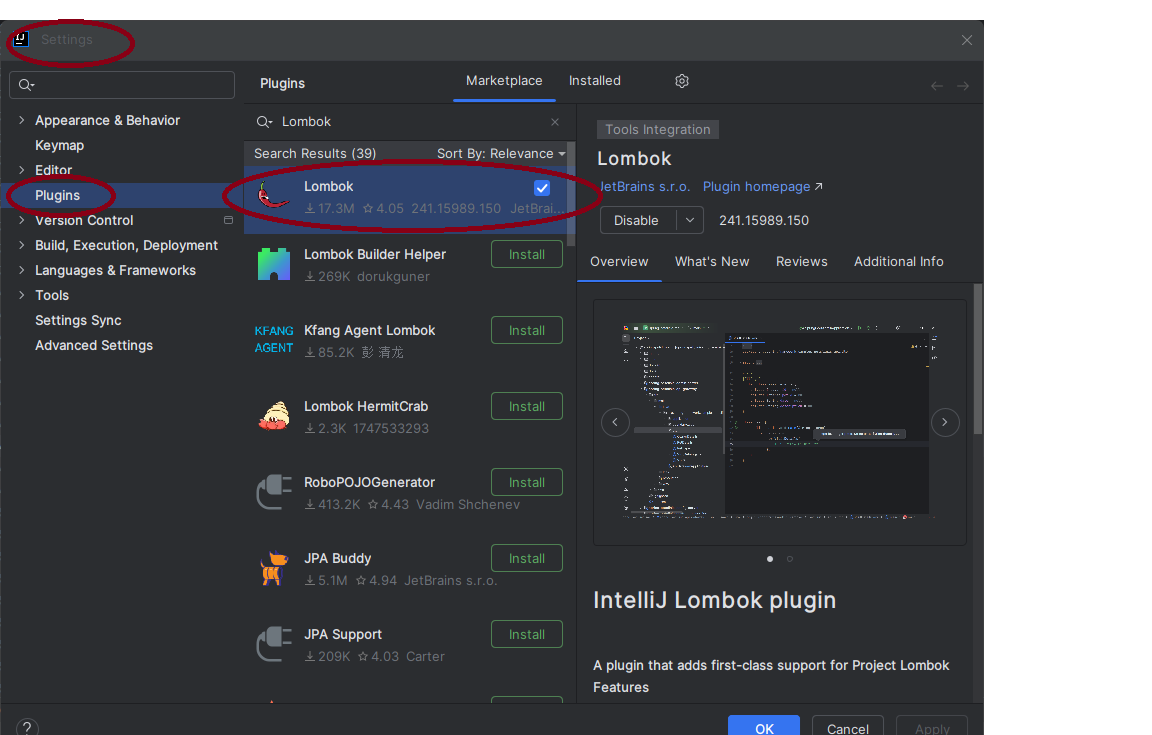Switch to the Installed tab
Image resolution: width=1152 pixels, height=735 pixels.
(594, 81)
